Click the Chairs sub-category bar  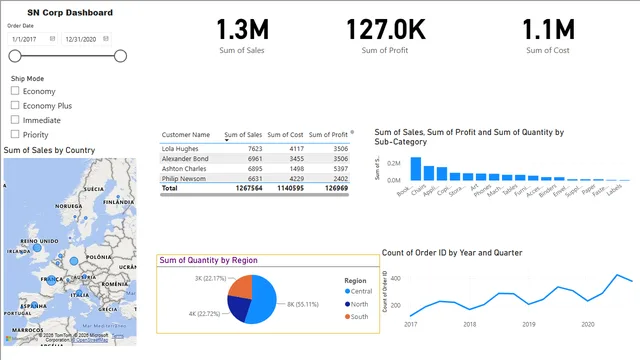coord(429,173)
